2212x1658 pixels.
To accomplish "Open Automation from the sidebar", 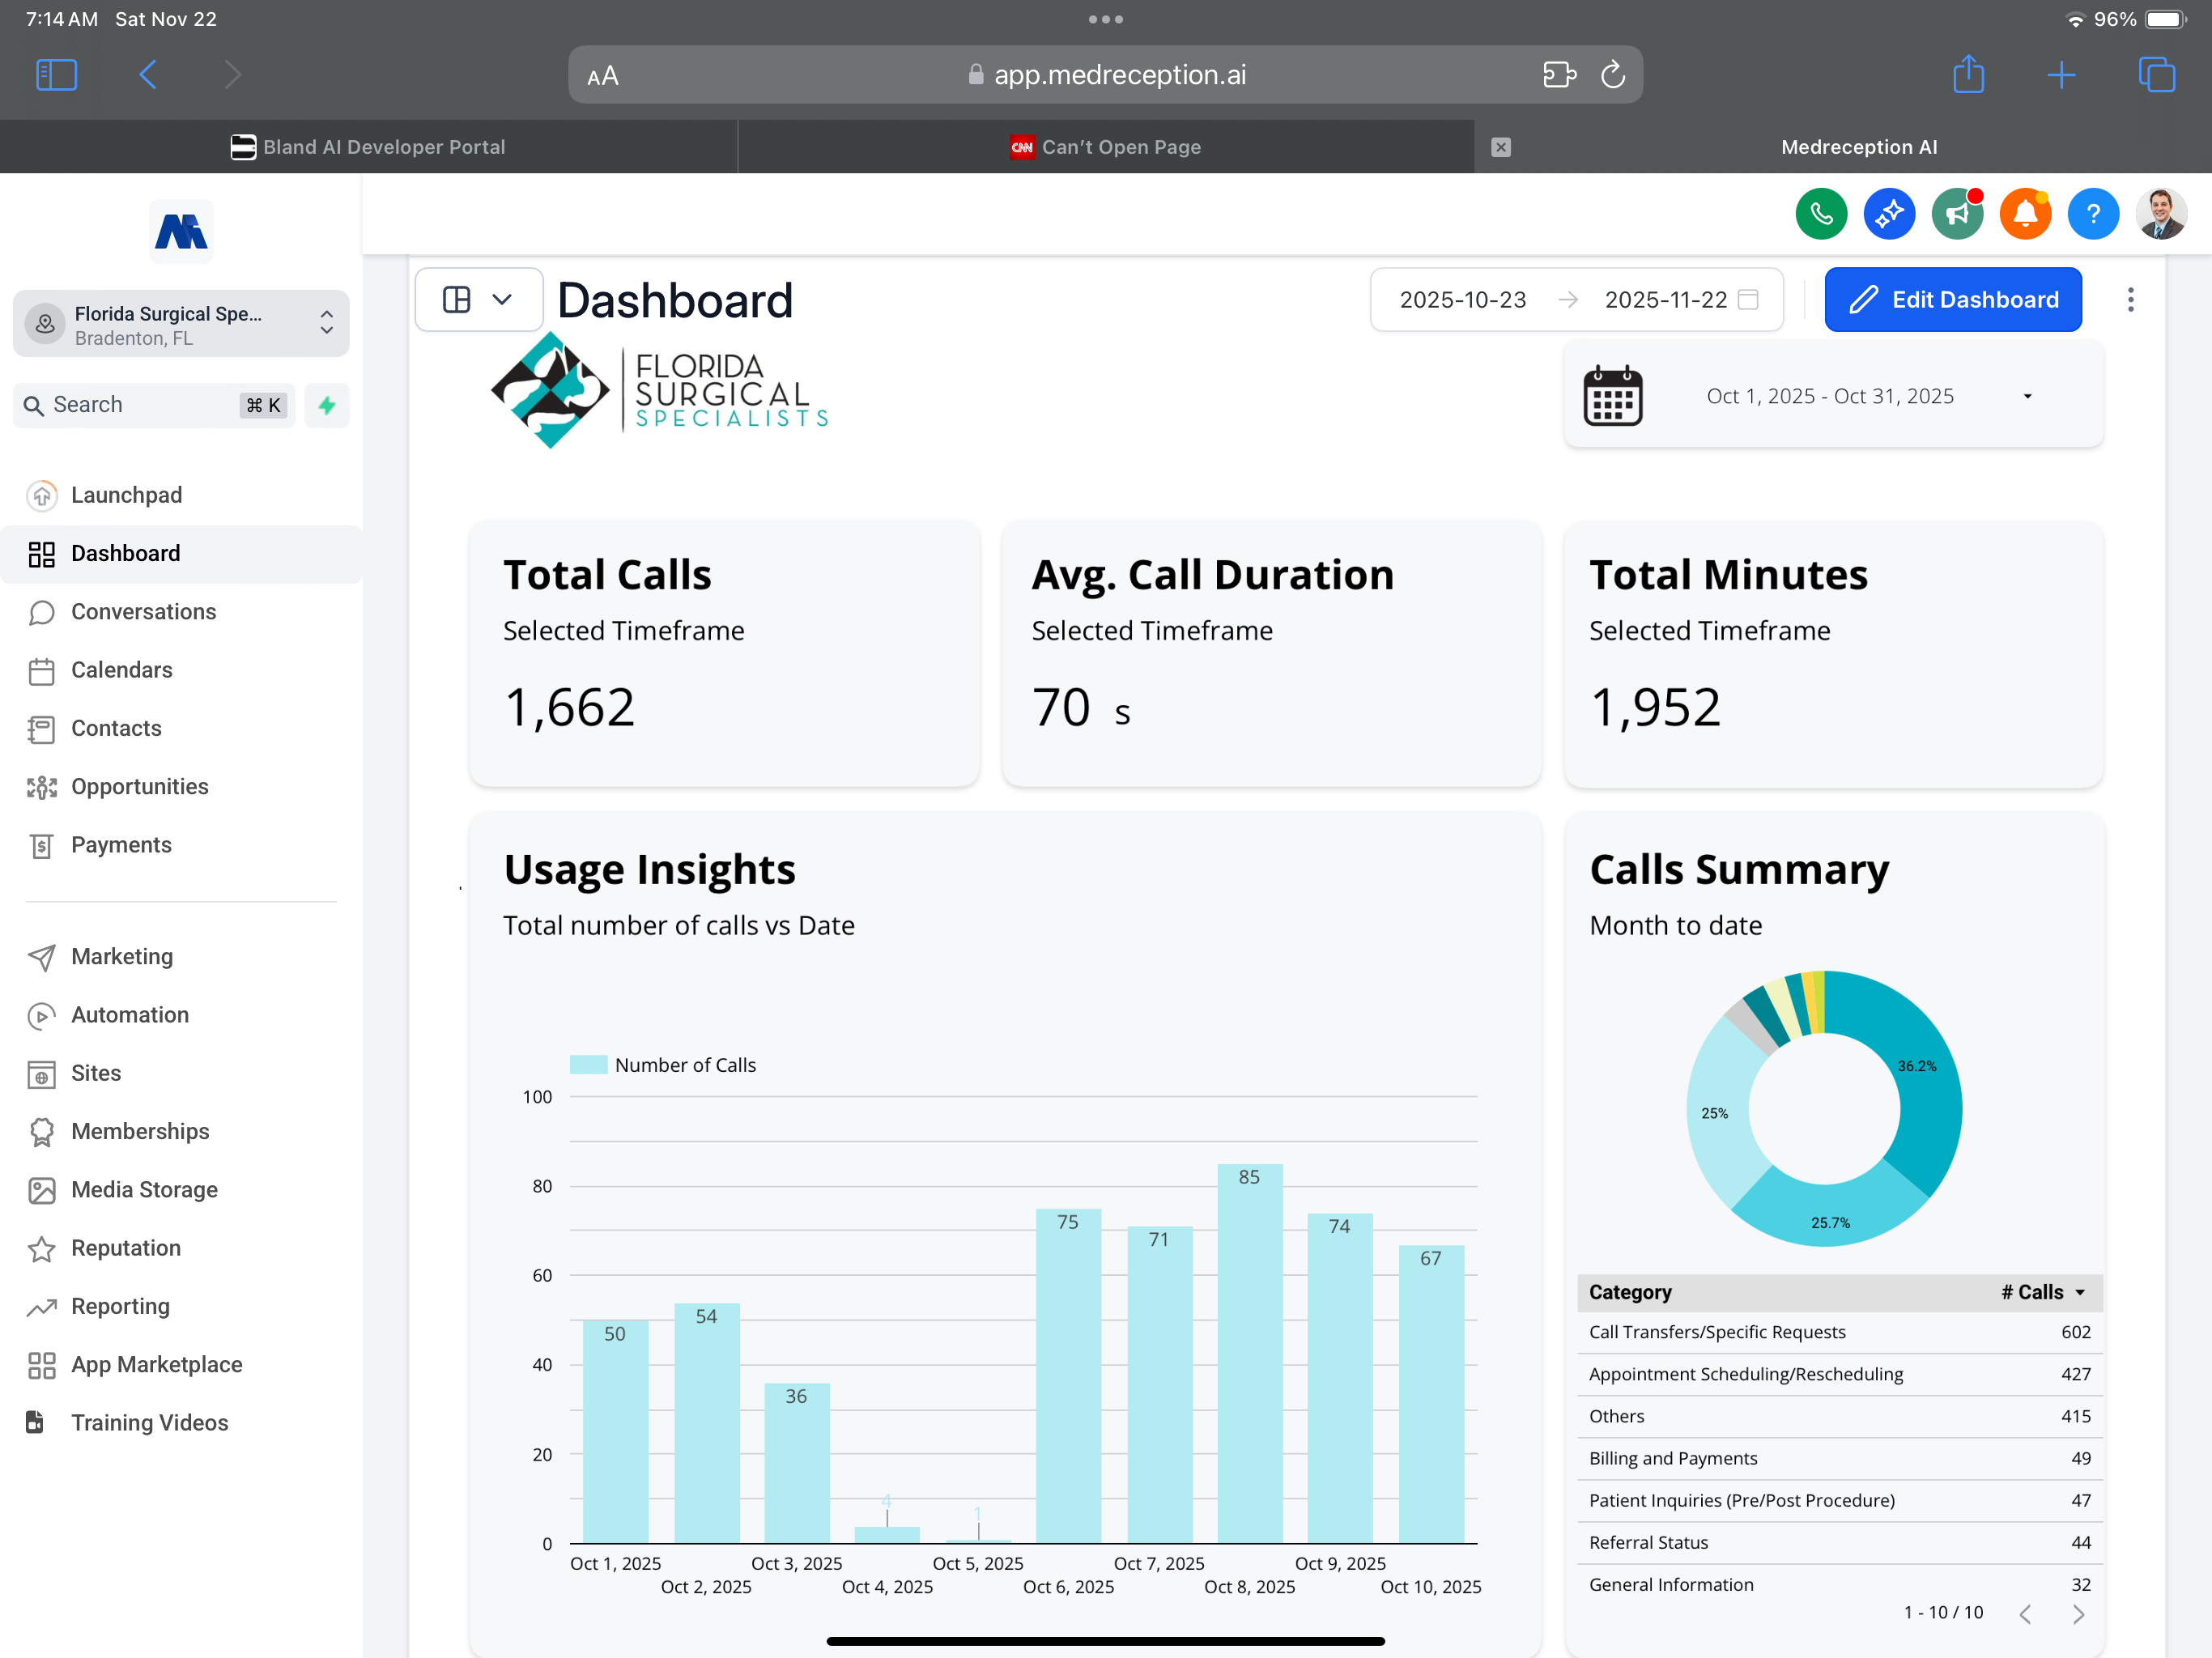I will [x=181, y=1015].
